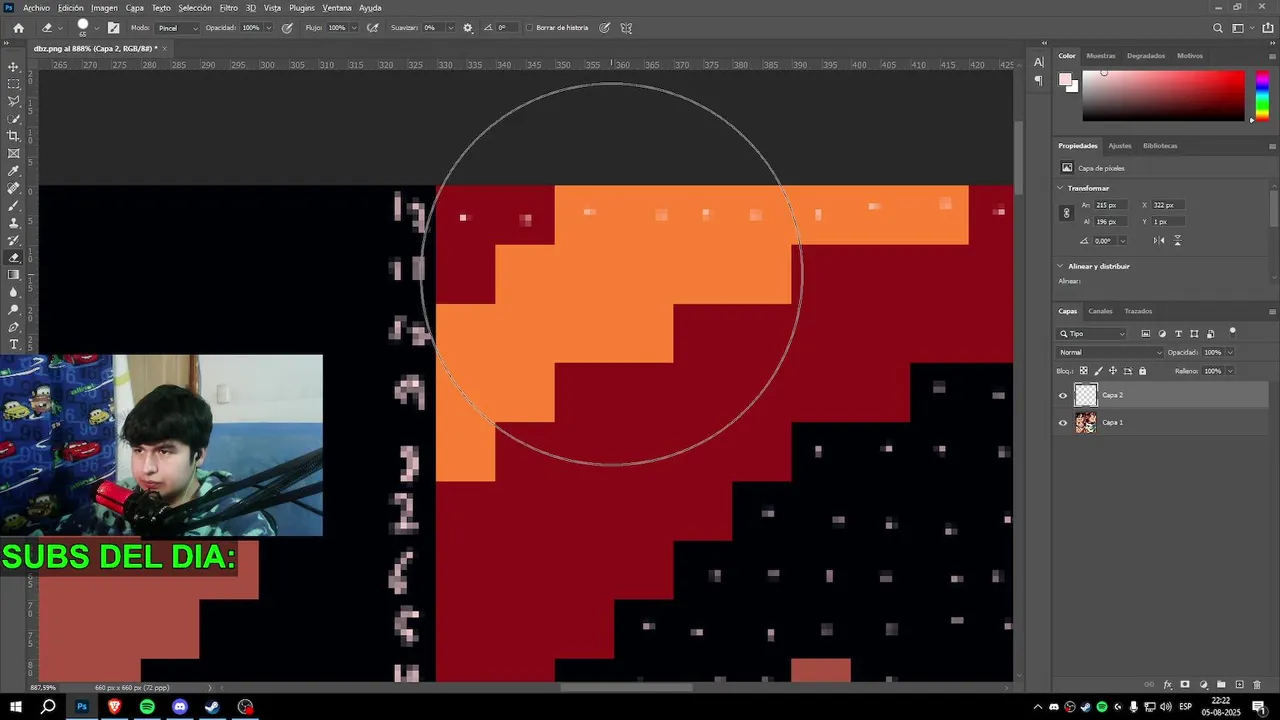
Task: Open the Ventana menu
Action: (x=337, y=8)
